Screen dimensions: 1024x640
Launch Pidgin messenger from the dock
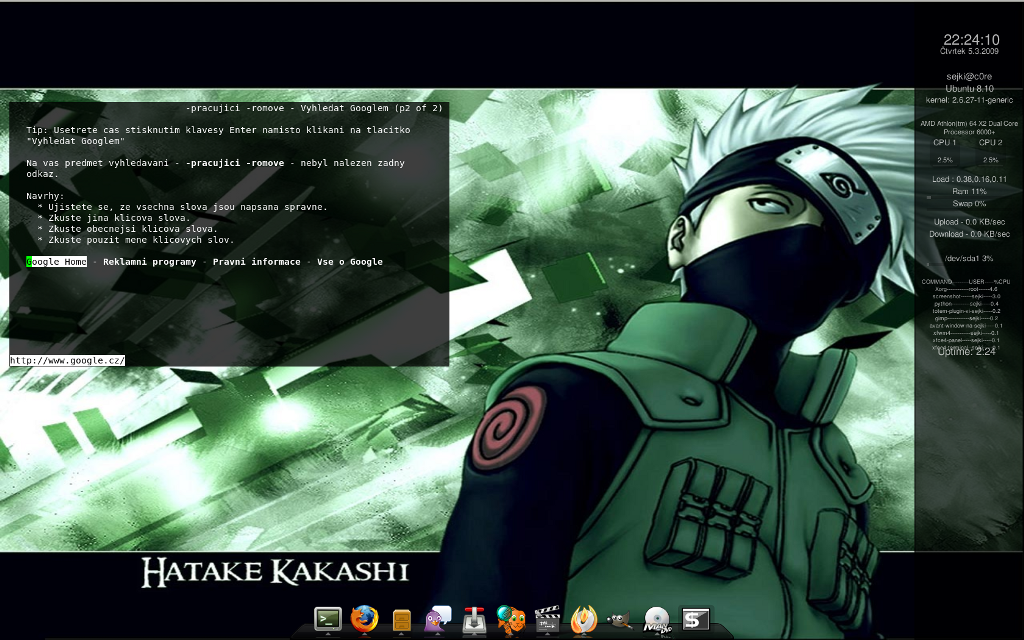click(438, 620)
